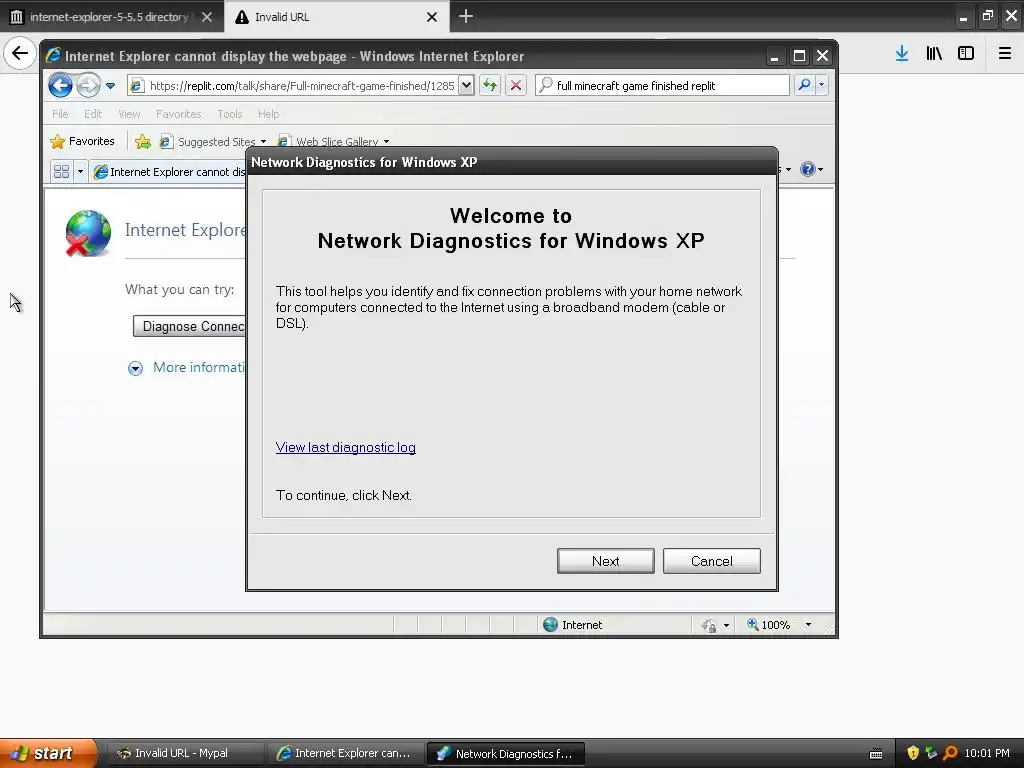1024x768 pixels.
Task: Open the tab list dropdown arrow
Action: click(80, 171)
